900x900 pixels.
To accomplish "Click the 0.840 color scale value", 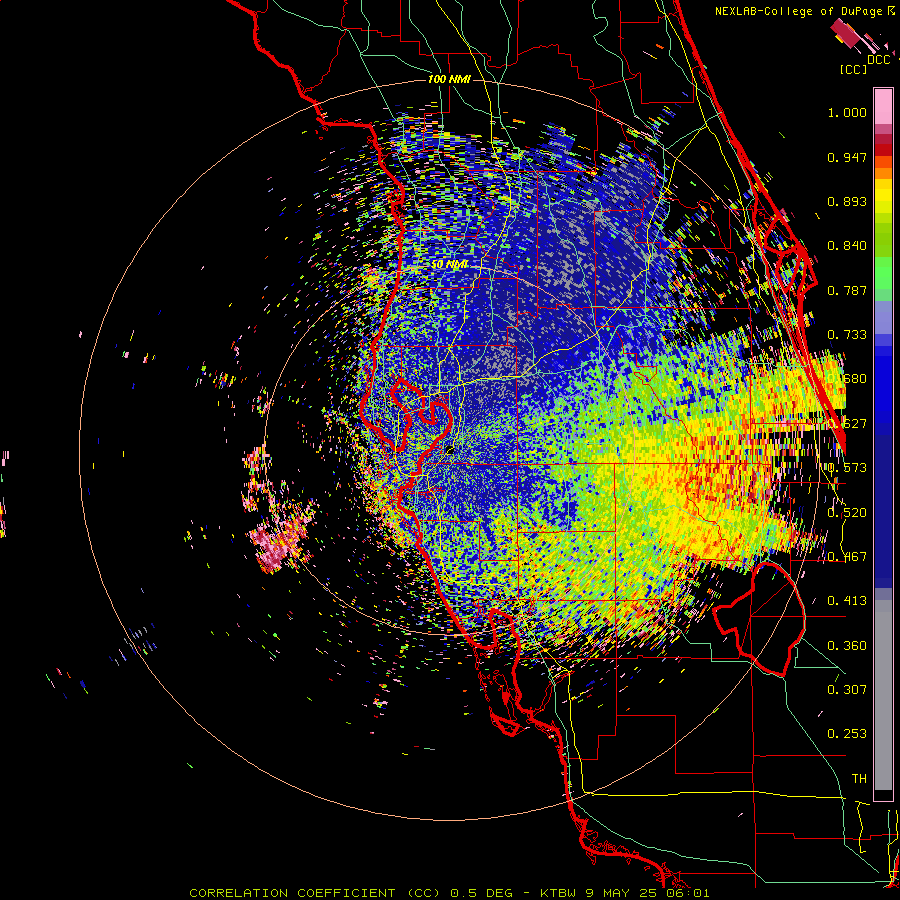I will tap(847, 246).
